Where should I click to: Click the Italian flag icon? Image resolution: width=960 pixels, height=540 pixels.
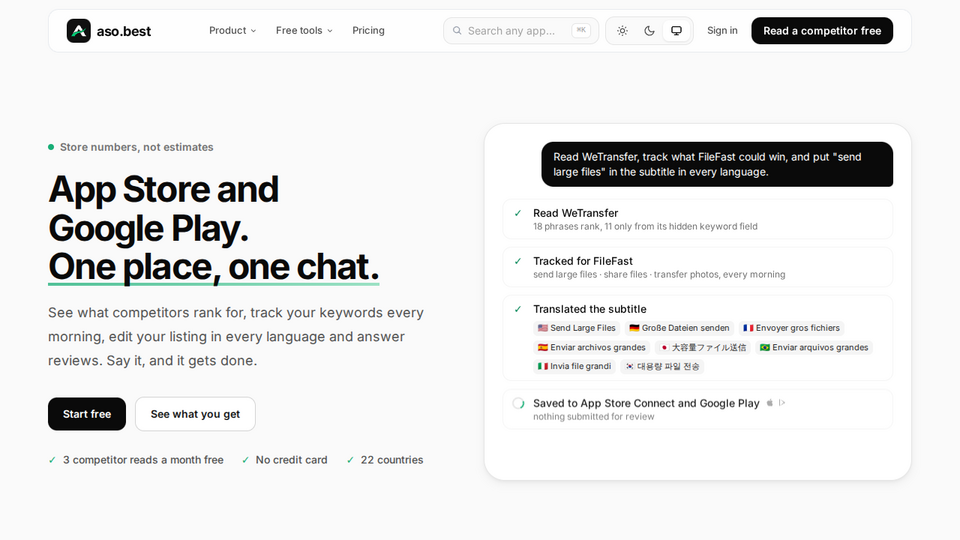pos(542,366)
